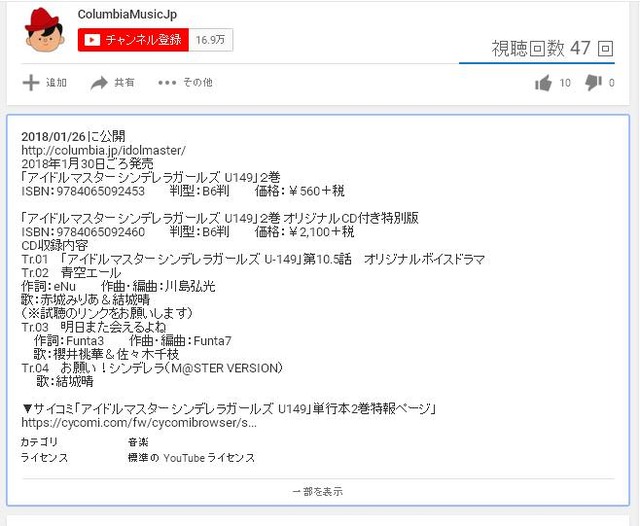Screen dimensions: 640x526
Task: Click Tr.04 お願い!シンデレラ track line
Action: [152, 368]
